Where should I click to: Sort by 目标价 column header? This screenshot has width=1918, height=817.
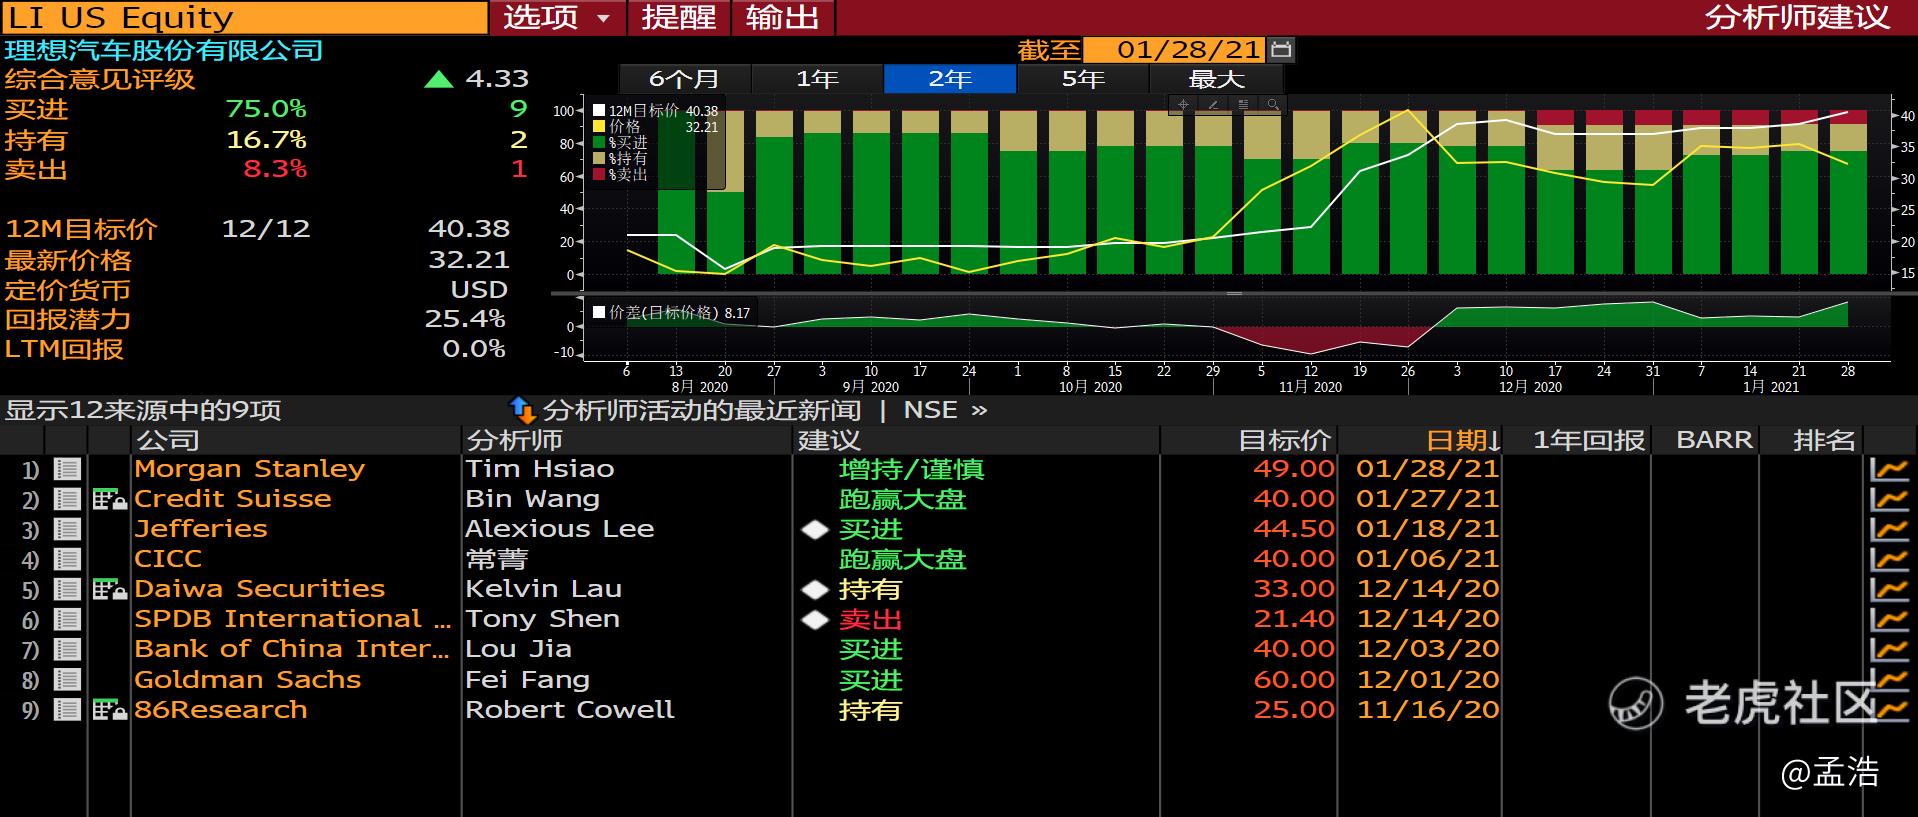tap(1284, 440)
